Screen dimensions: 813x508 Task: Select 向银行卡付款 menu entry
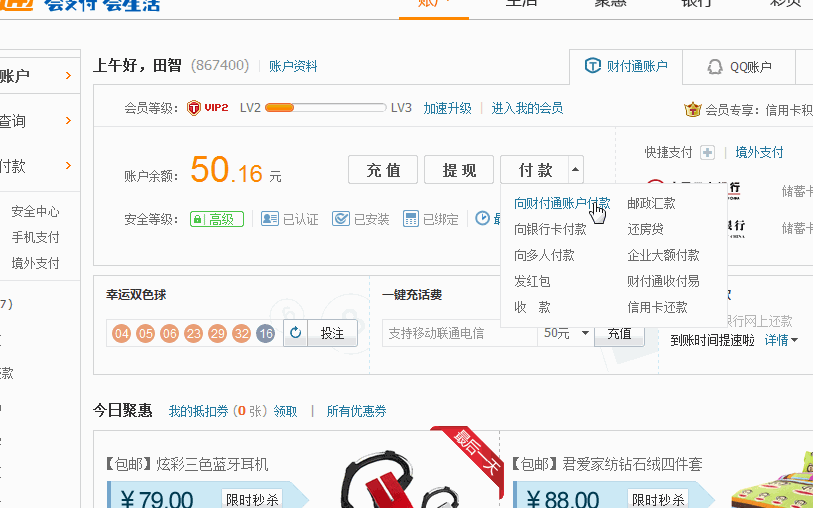pos(550,229)
